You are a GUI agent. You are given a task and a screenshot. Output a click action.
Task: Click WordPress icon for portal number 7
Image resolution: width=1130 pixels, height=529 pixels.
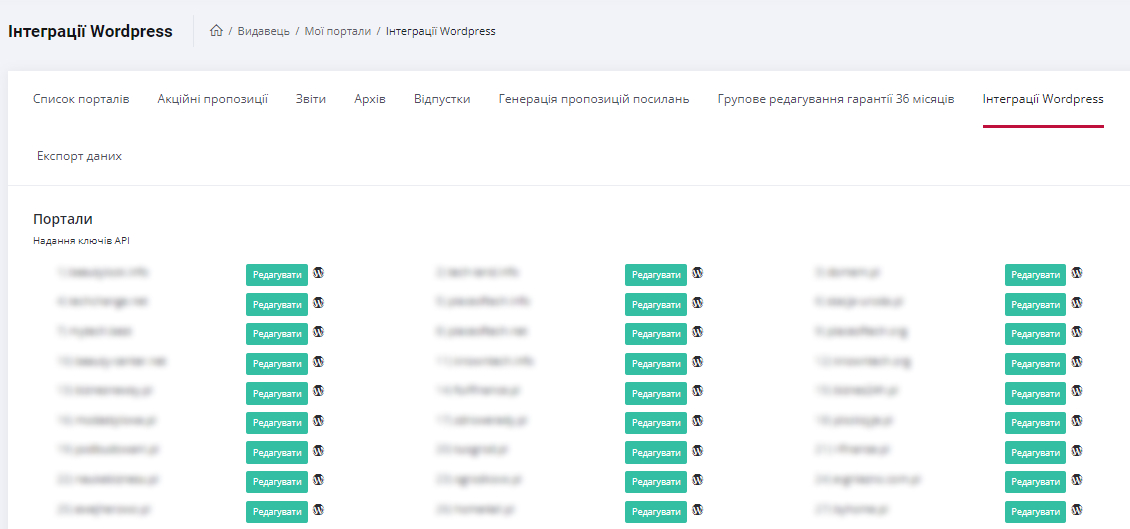[x=319, y=332]
